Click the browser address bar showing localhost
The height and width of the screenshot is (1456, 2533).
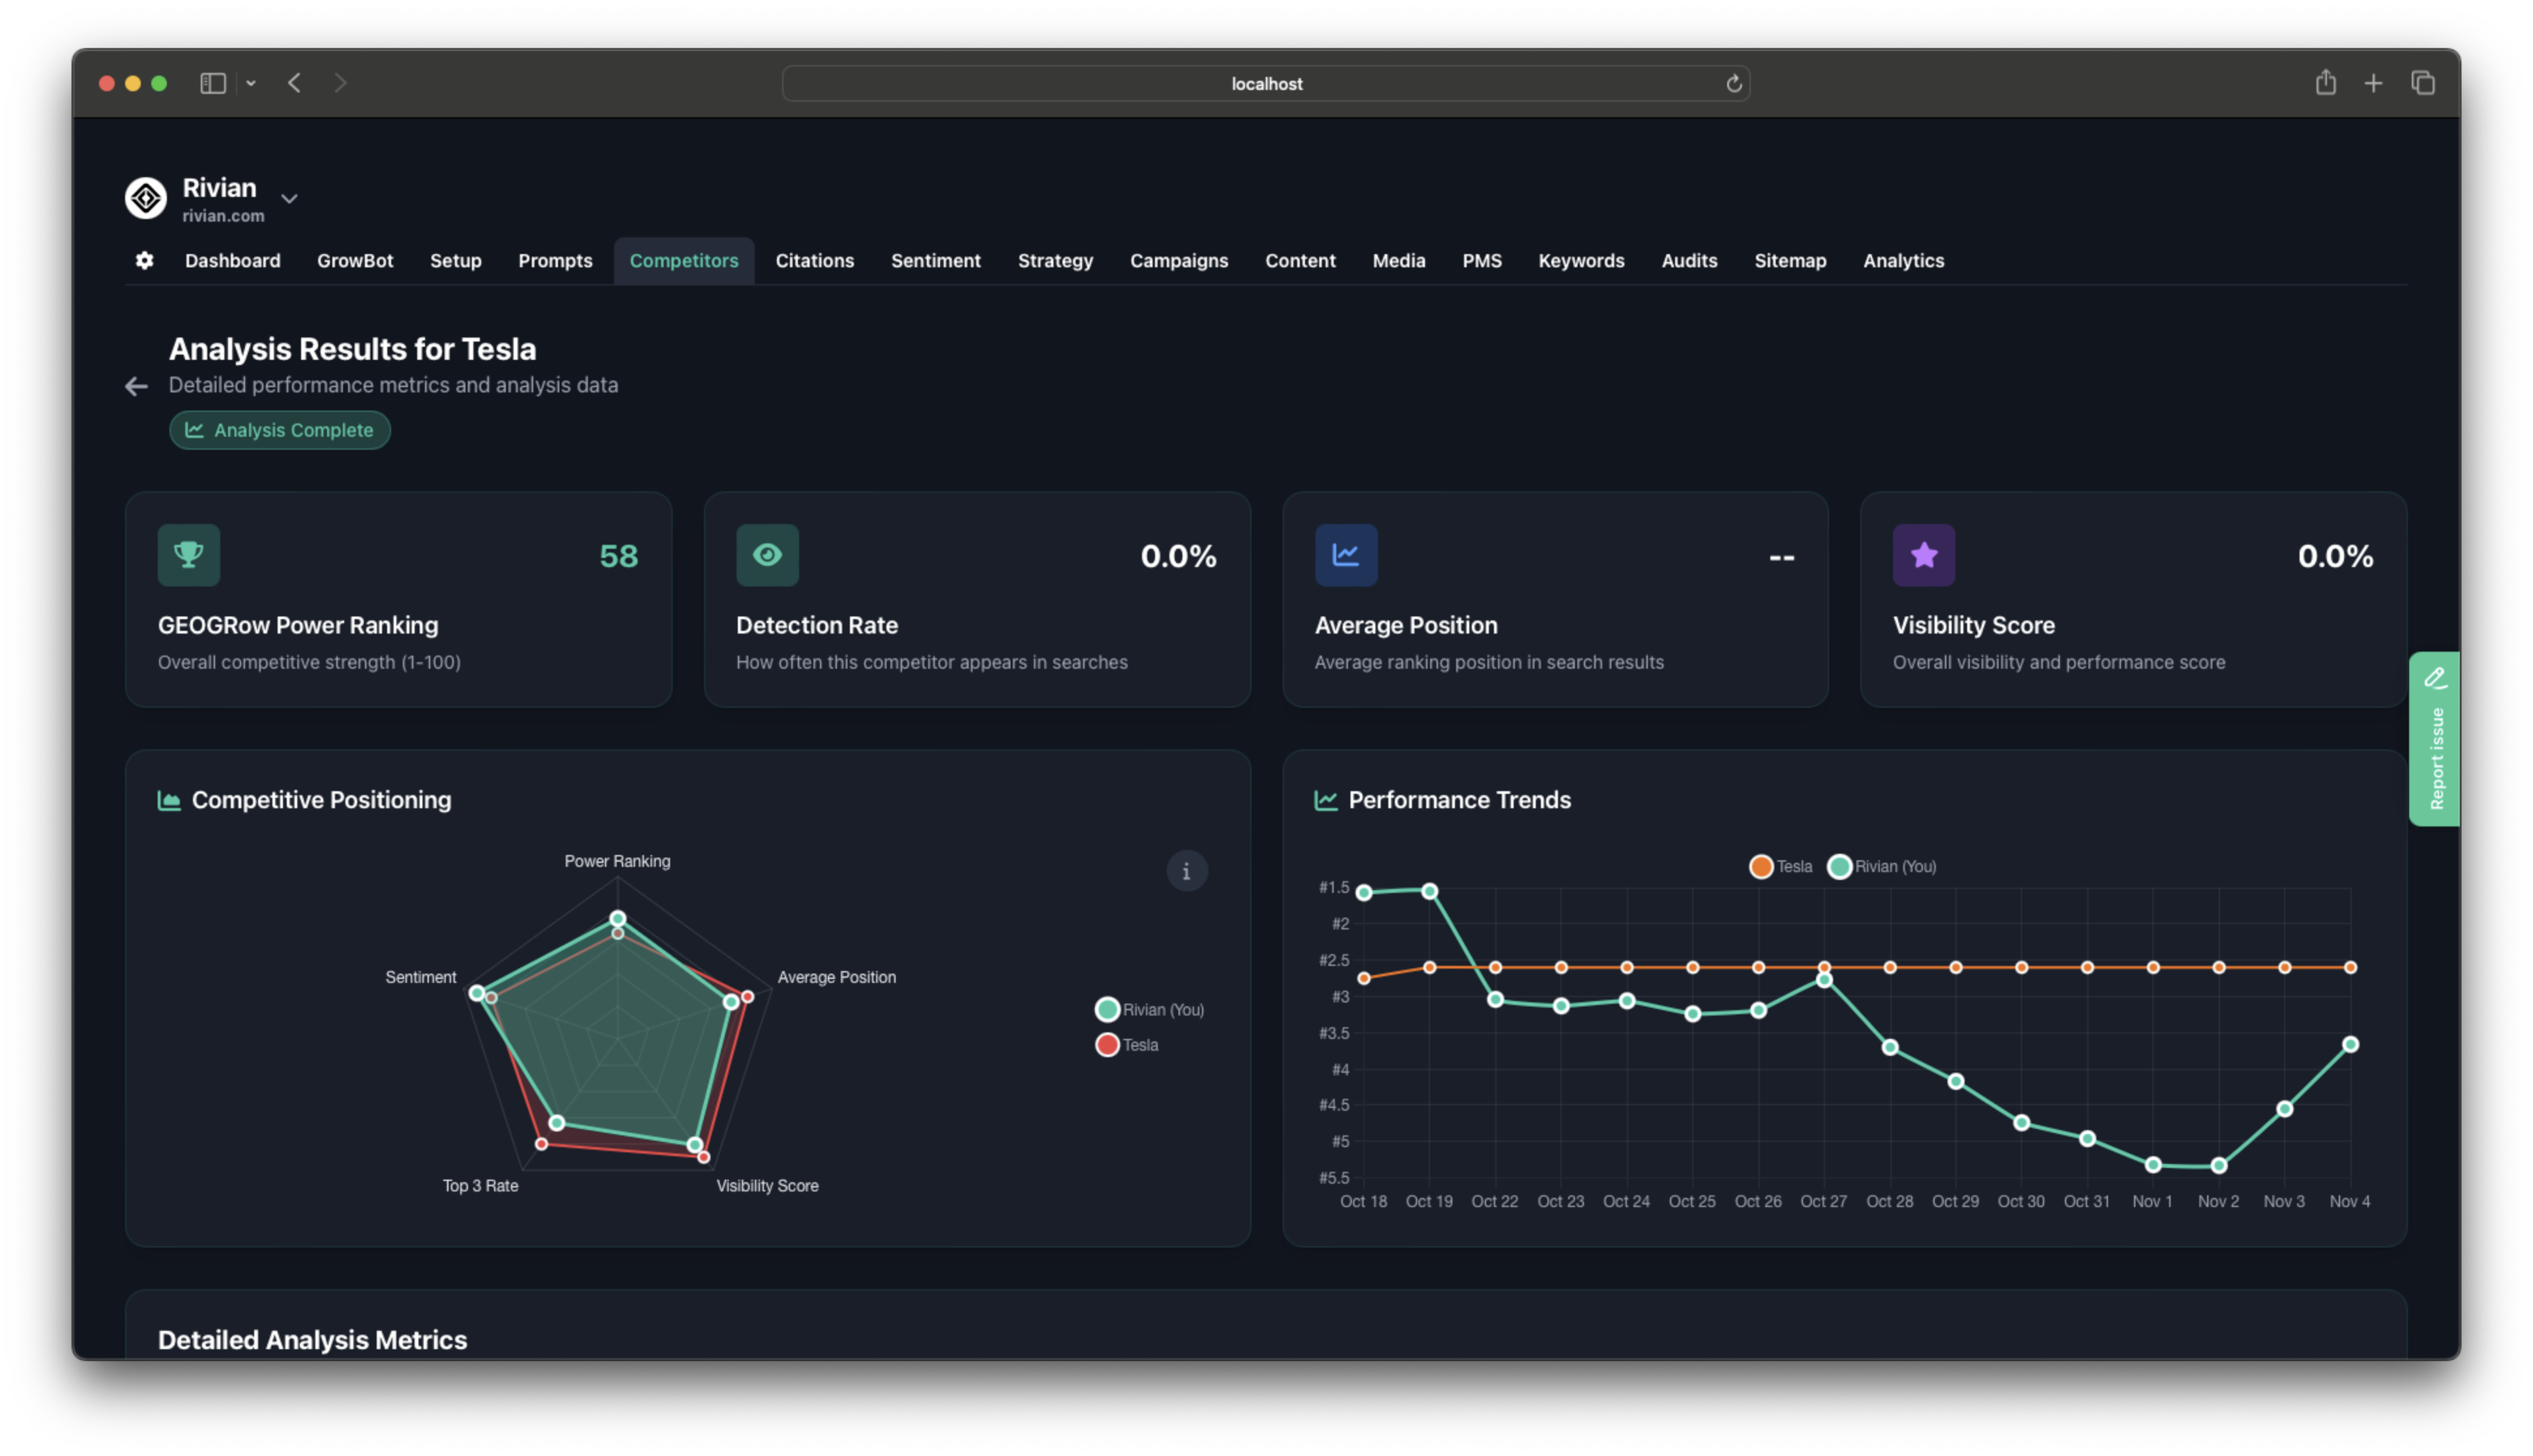(x=1265, y=83)
